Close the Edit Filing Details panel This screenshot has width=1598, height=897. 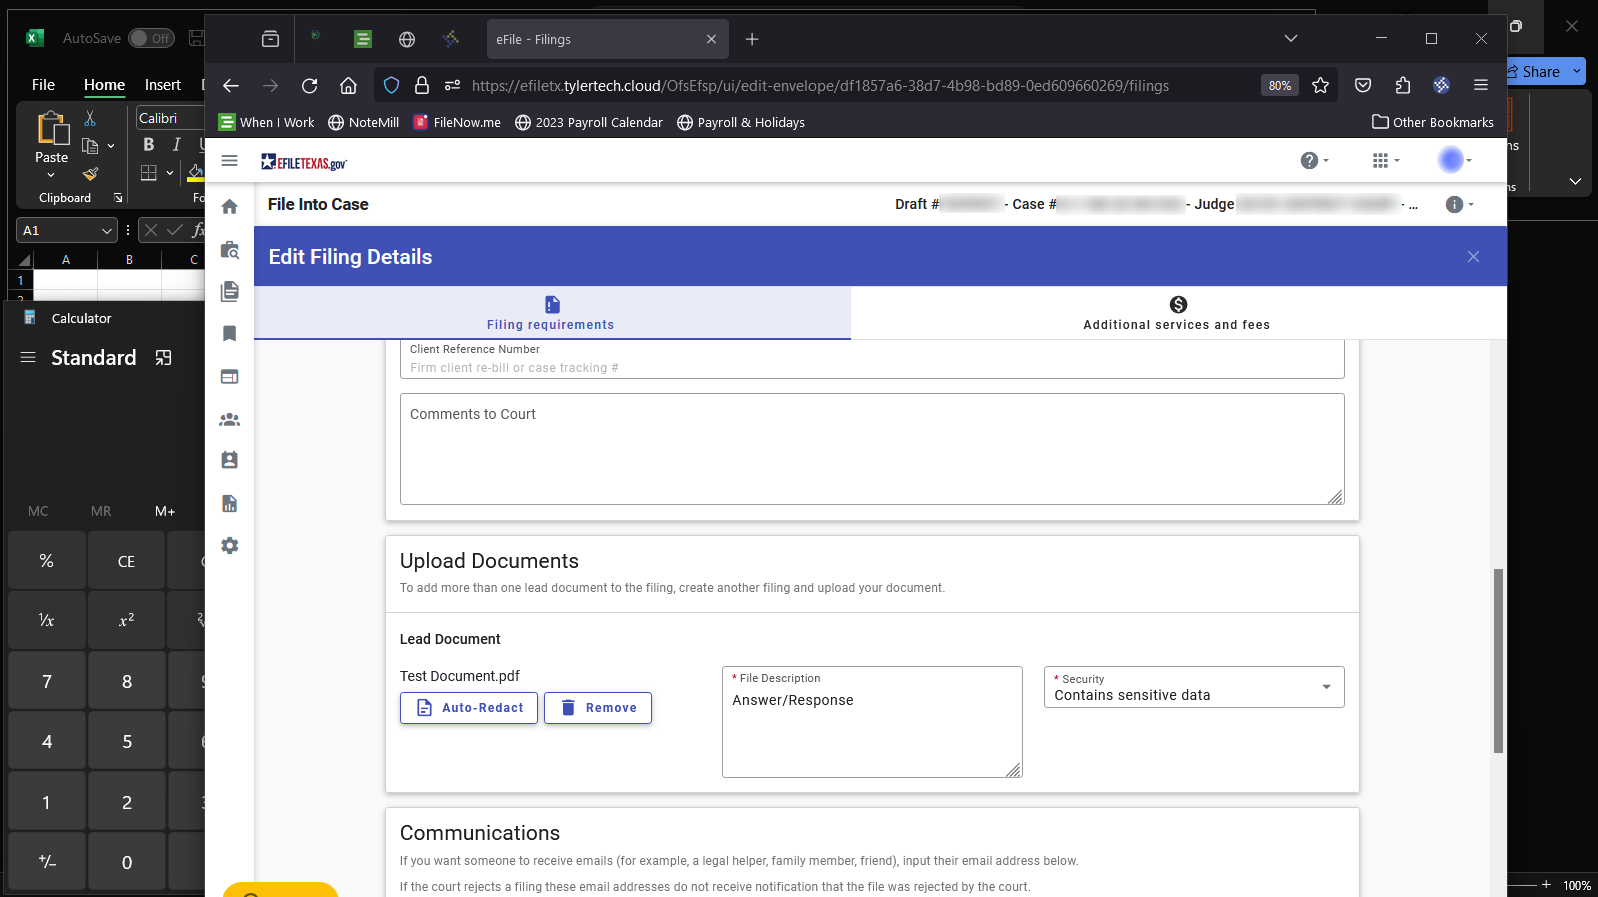(1473, 257)
